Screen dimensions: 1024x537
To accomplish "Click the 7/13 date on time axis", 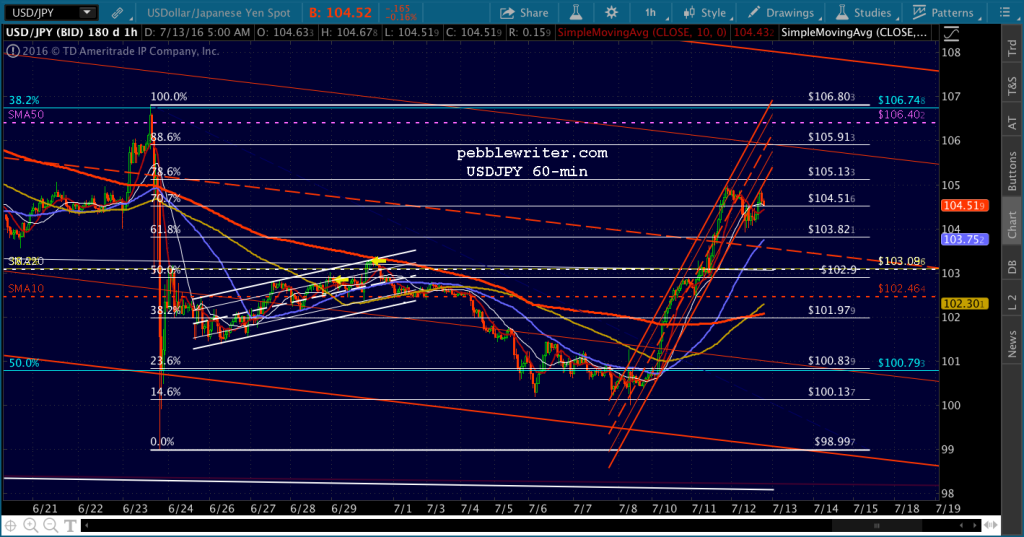I will [x=784, y=508].
